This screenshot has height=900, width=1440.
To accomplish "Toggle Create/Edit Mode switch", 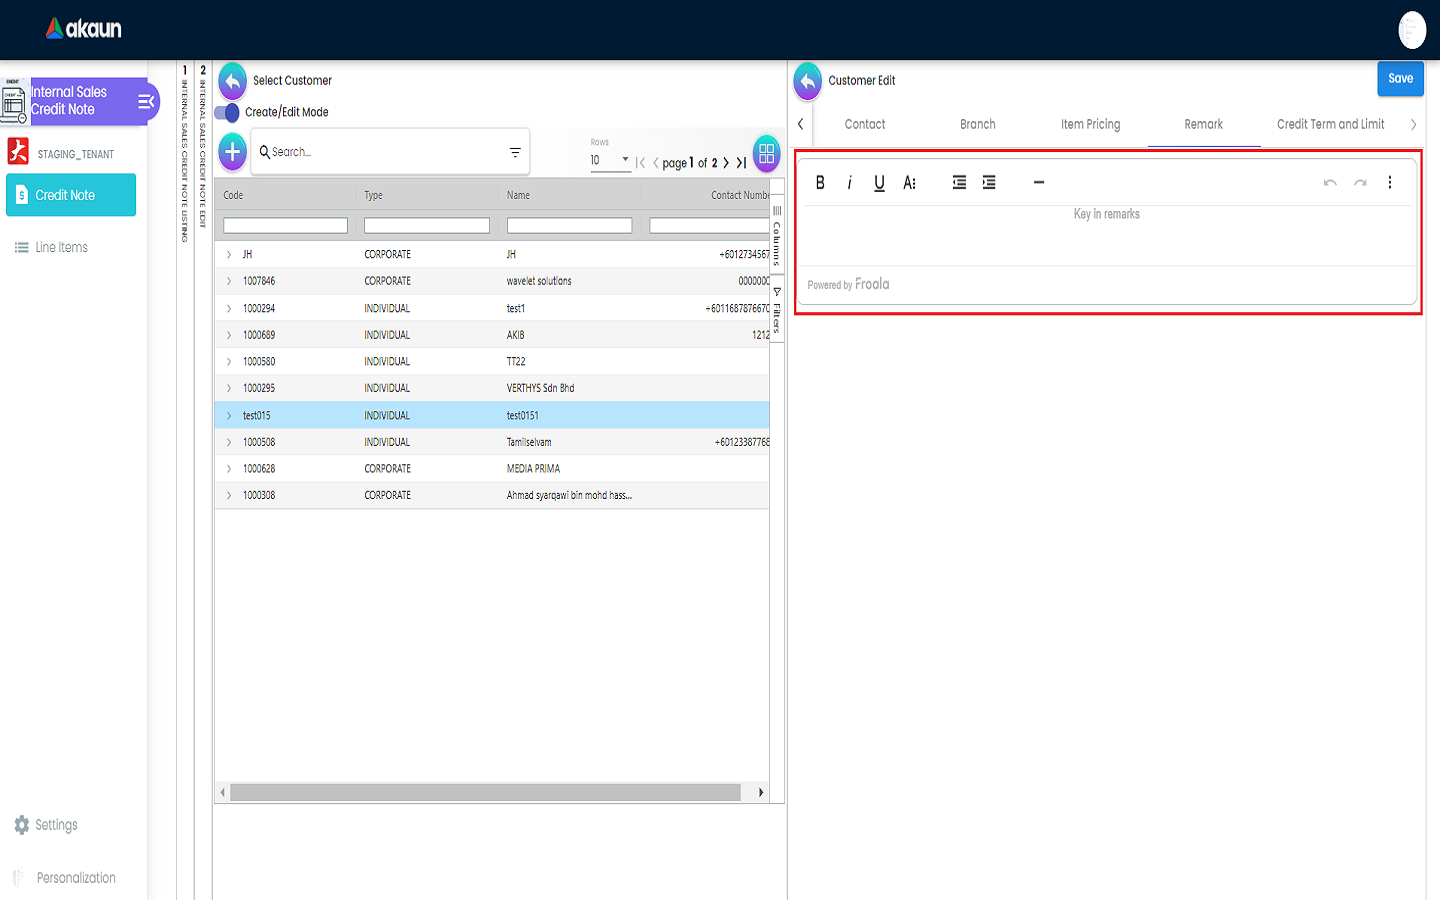I will pos(228,112).
